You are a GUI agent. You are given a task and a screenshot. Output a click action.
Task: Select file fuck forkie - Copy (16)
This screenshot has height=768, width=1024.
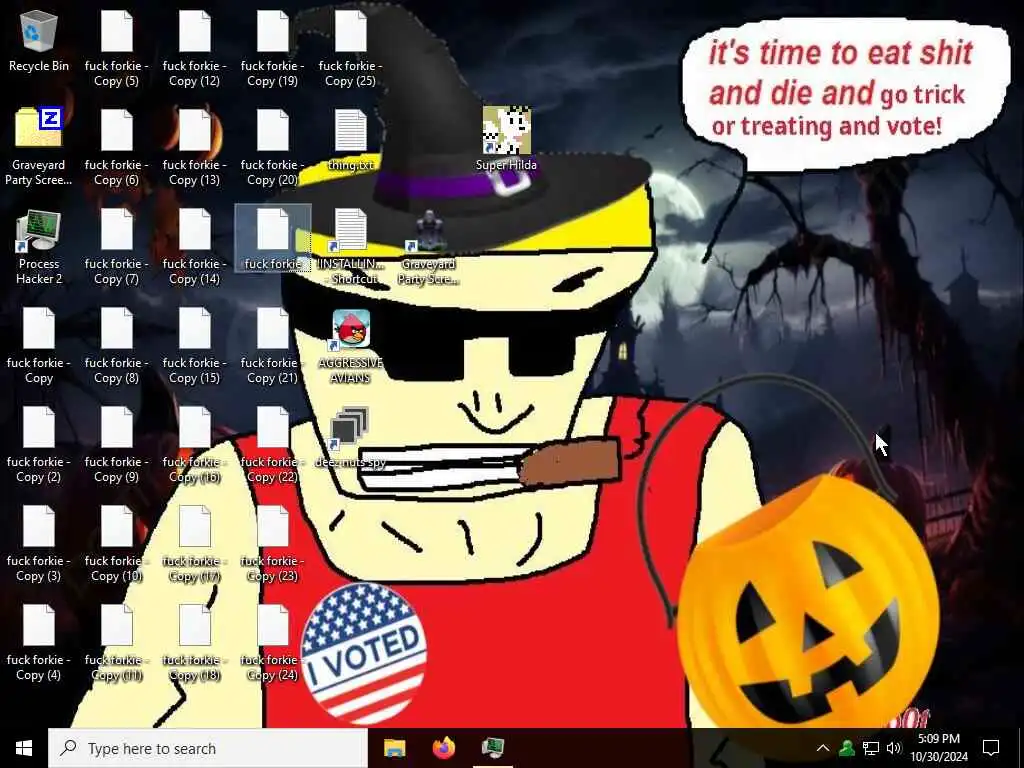click(x=195, y=445)
